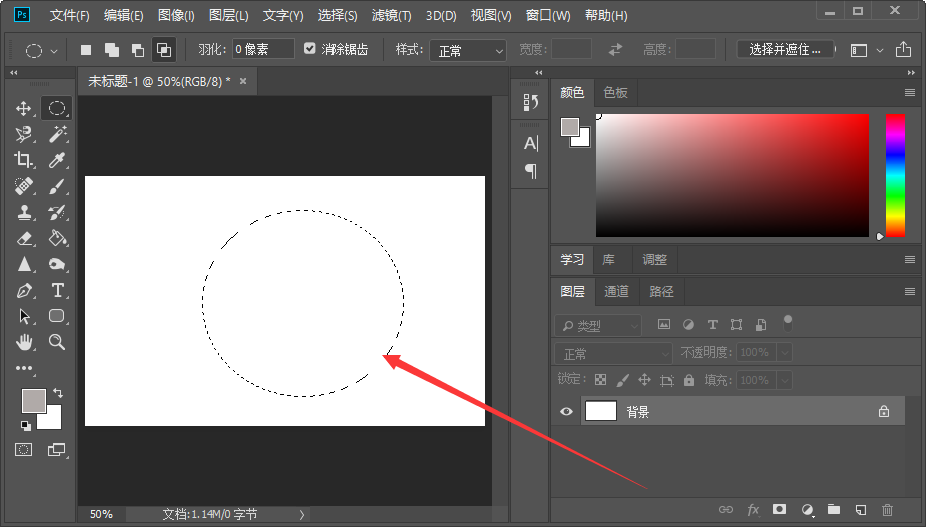926x527 pixels.
Task: Click the Zoom magnifier tool
Action: [x=58, y=342]
